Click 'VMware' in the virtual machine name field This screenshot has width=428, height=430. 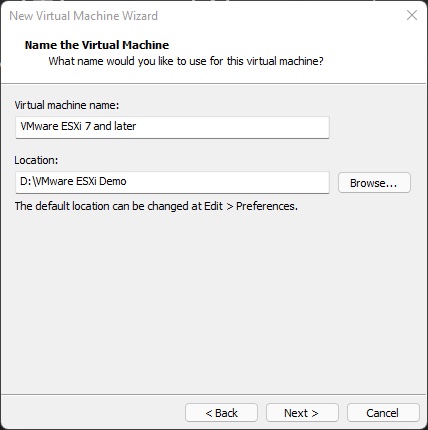click(39, 126)
